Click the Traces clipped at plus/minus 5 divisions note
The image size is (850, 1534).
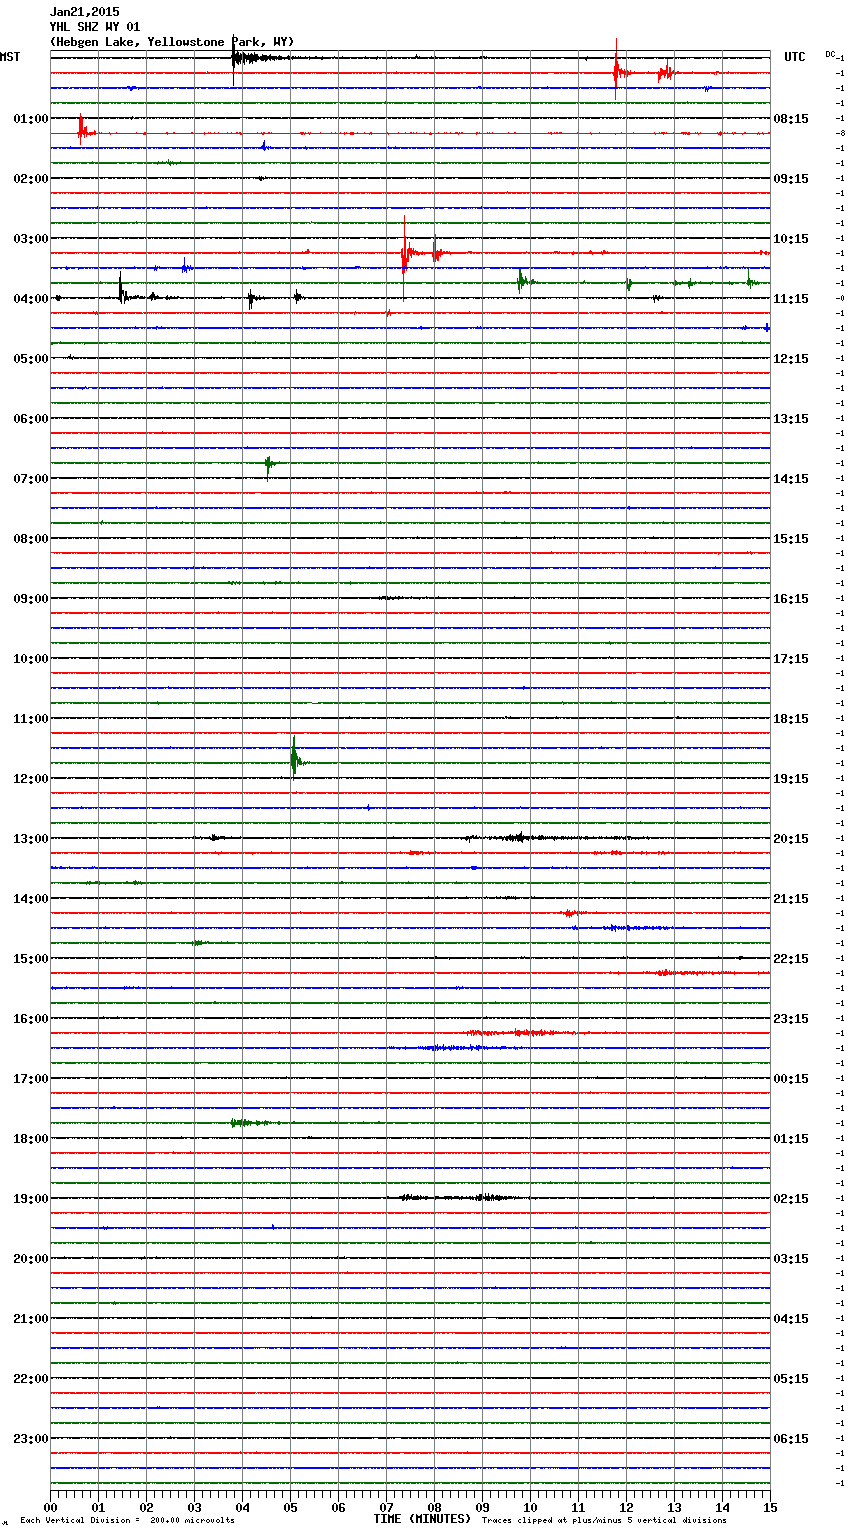pyautogui.click(x=604, y=1521)
